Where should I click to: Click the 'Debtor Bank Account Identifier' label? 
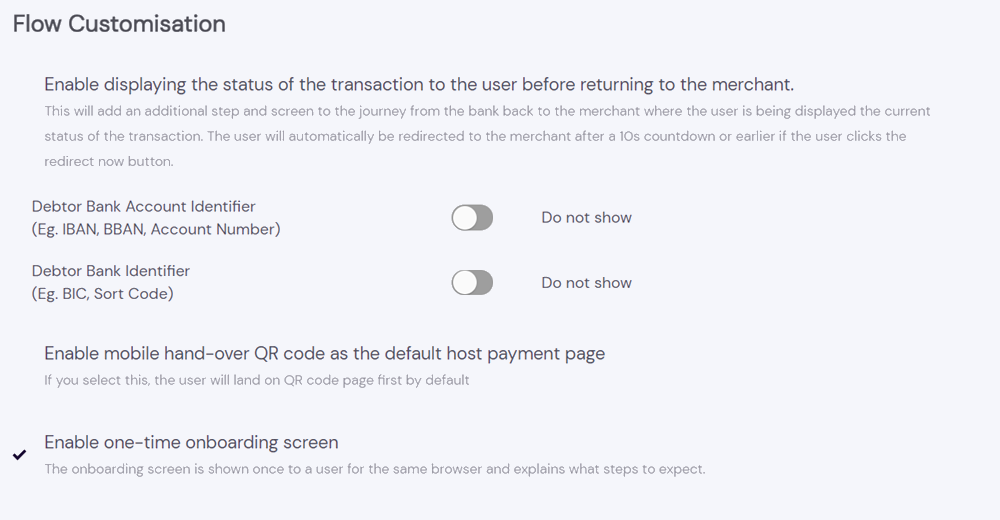pos(143,207)
